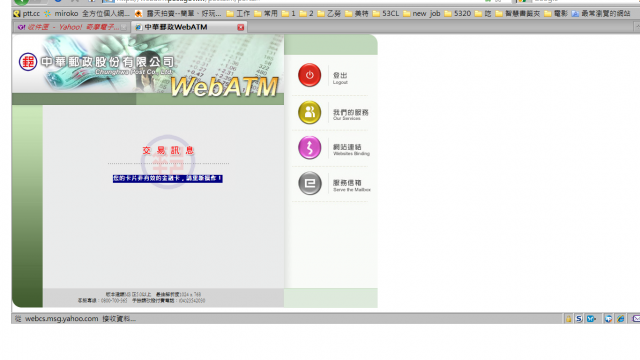Click the padlock security icon in status bar
Viewport: 640px width, 360px height.
pyautogui.click(x=568, y=319)
